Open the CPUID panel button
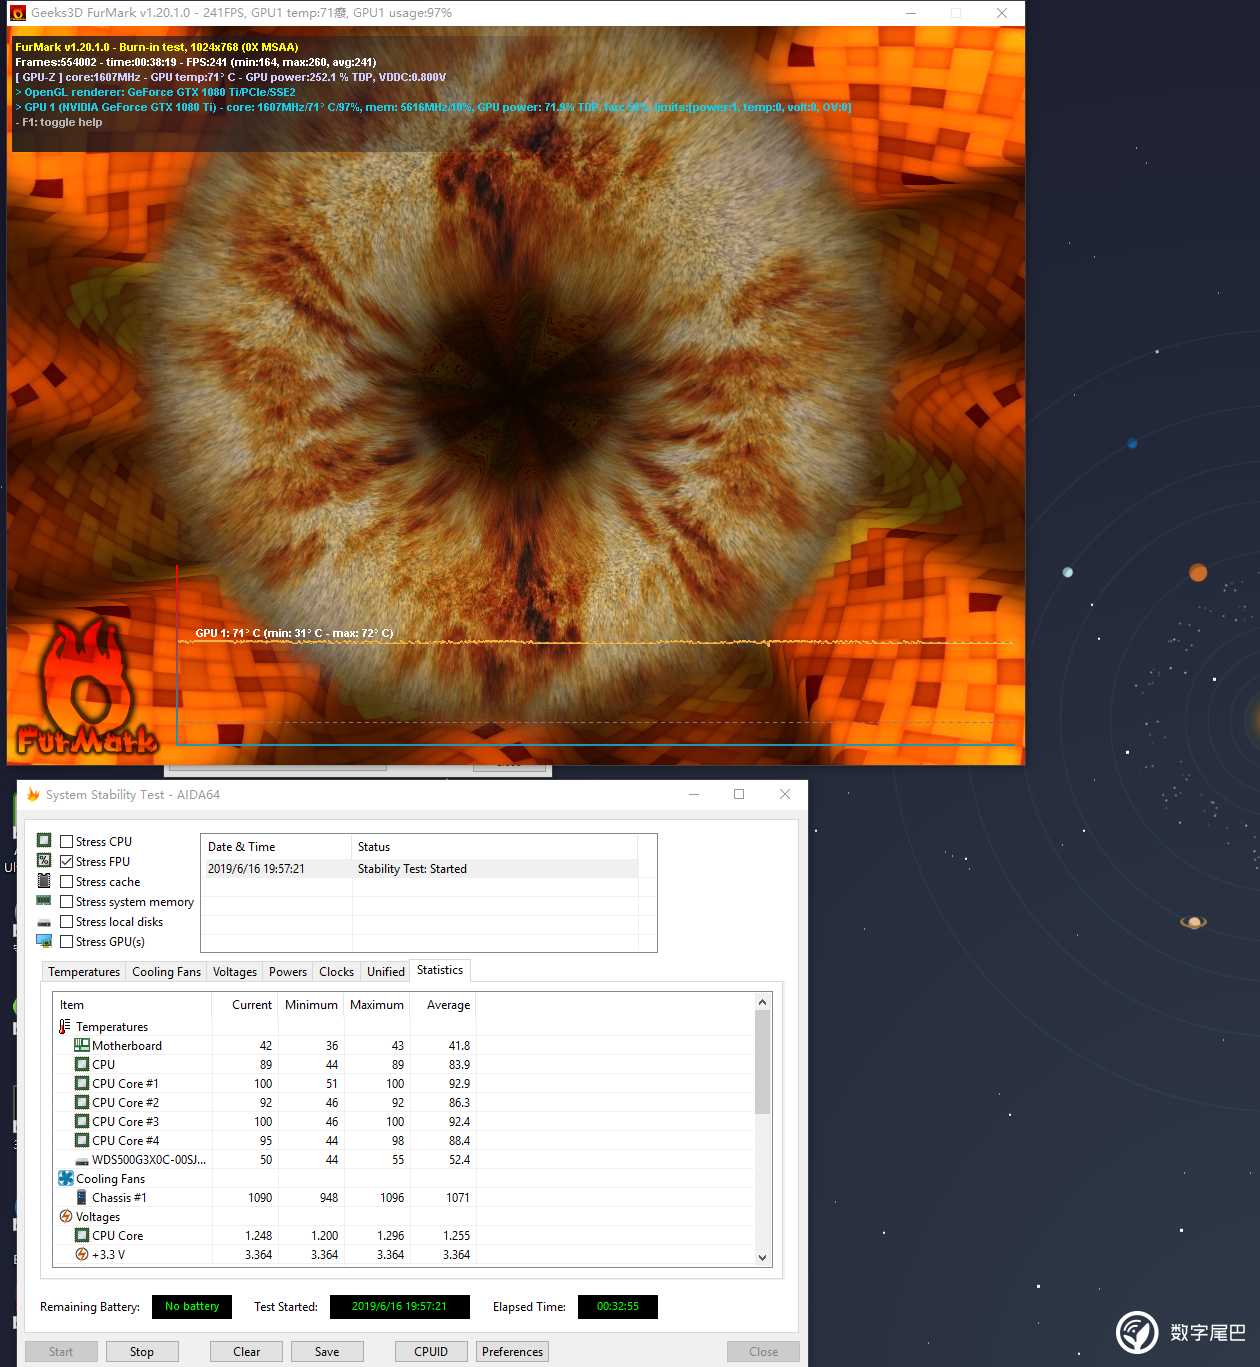 [431, 1351]
